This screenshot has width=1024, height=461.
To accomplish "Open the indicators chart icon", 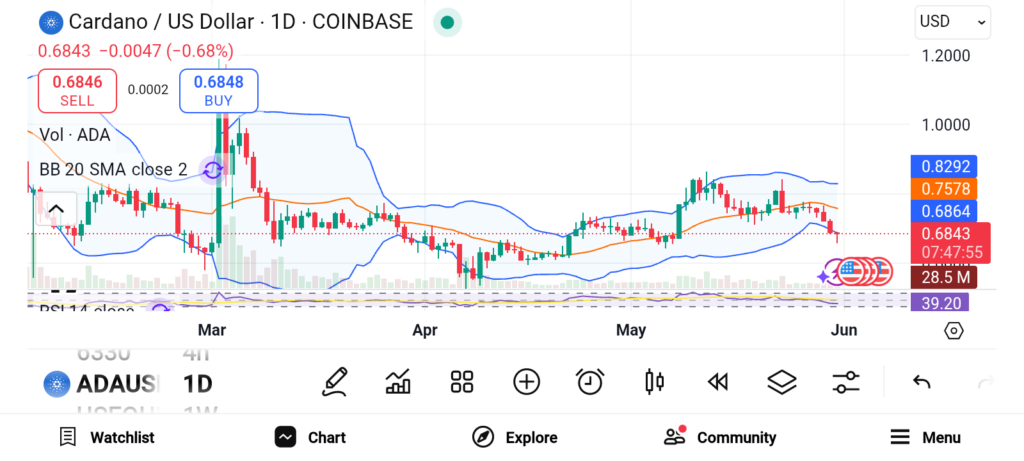I will coord(398,381).
